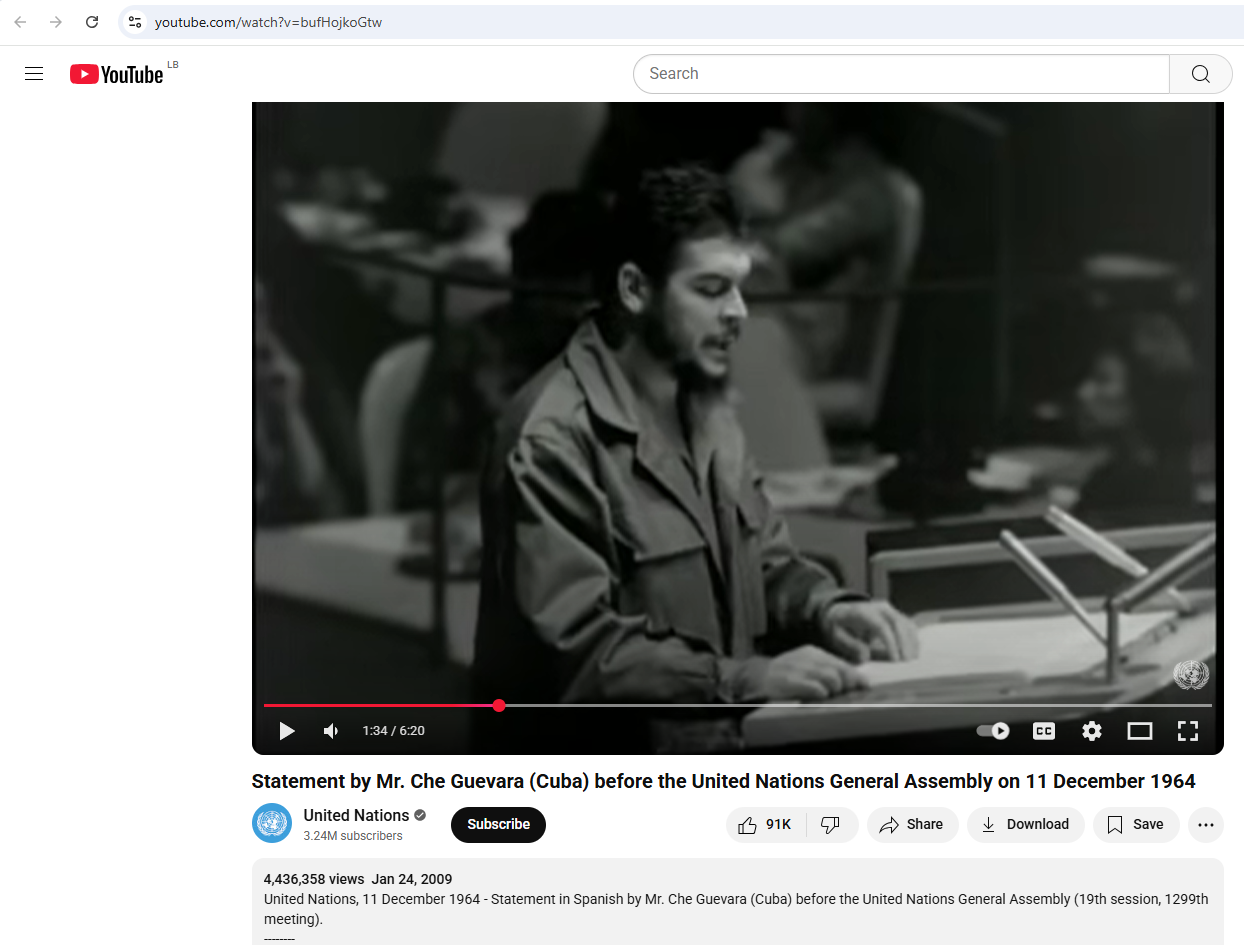Open the hamburger guide menu
The image size is (1244, 945).
(x=34, y=74)
